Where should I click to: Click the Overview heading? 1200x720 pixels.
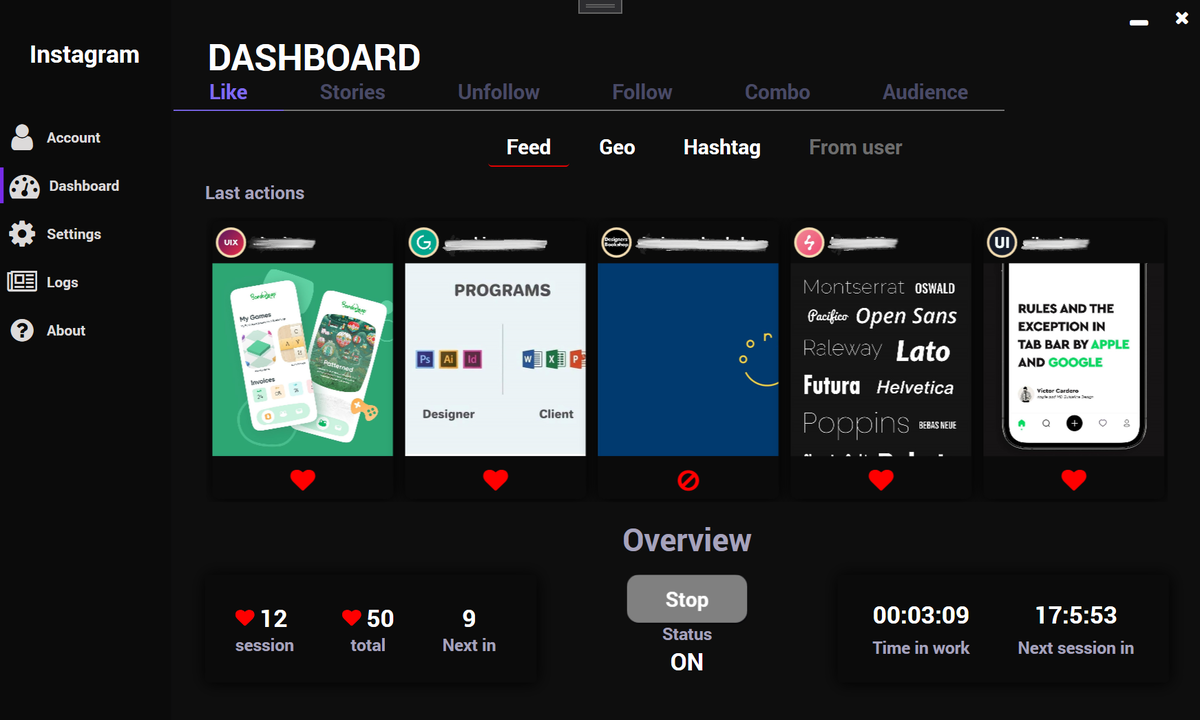[x=687, y=540]
